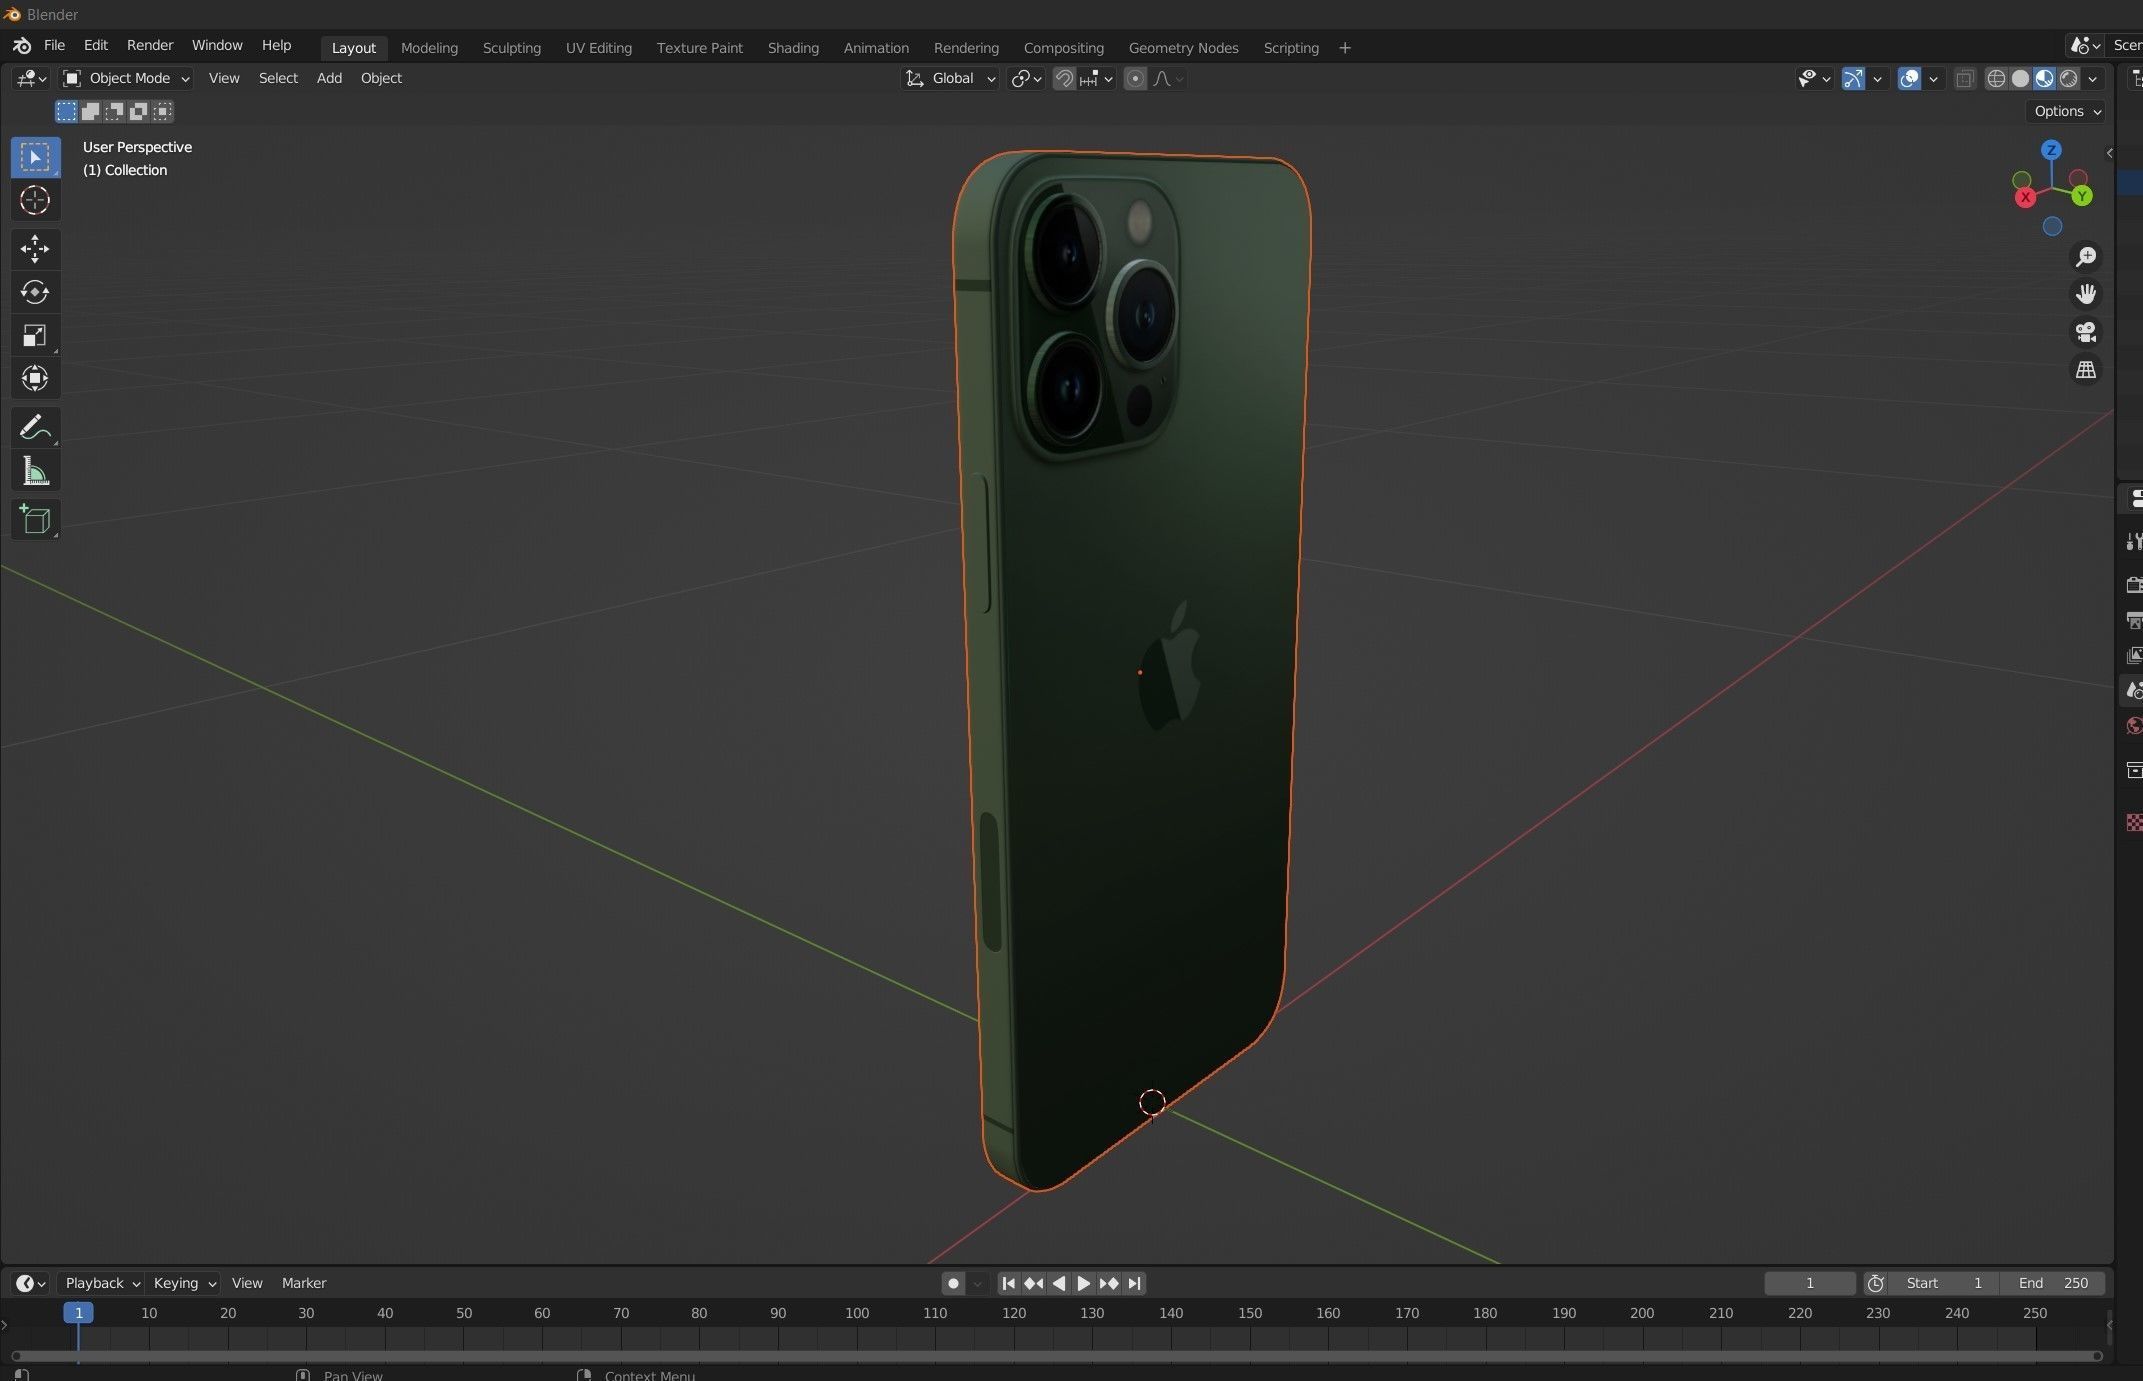Choose the Move tool
The width and height of the screenshot is (2143, 1381).
pyautogui.click(x=35, y=249)
